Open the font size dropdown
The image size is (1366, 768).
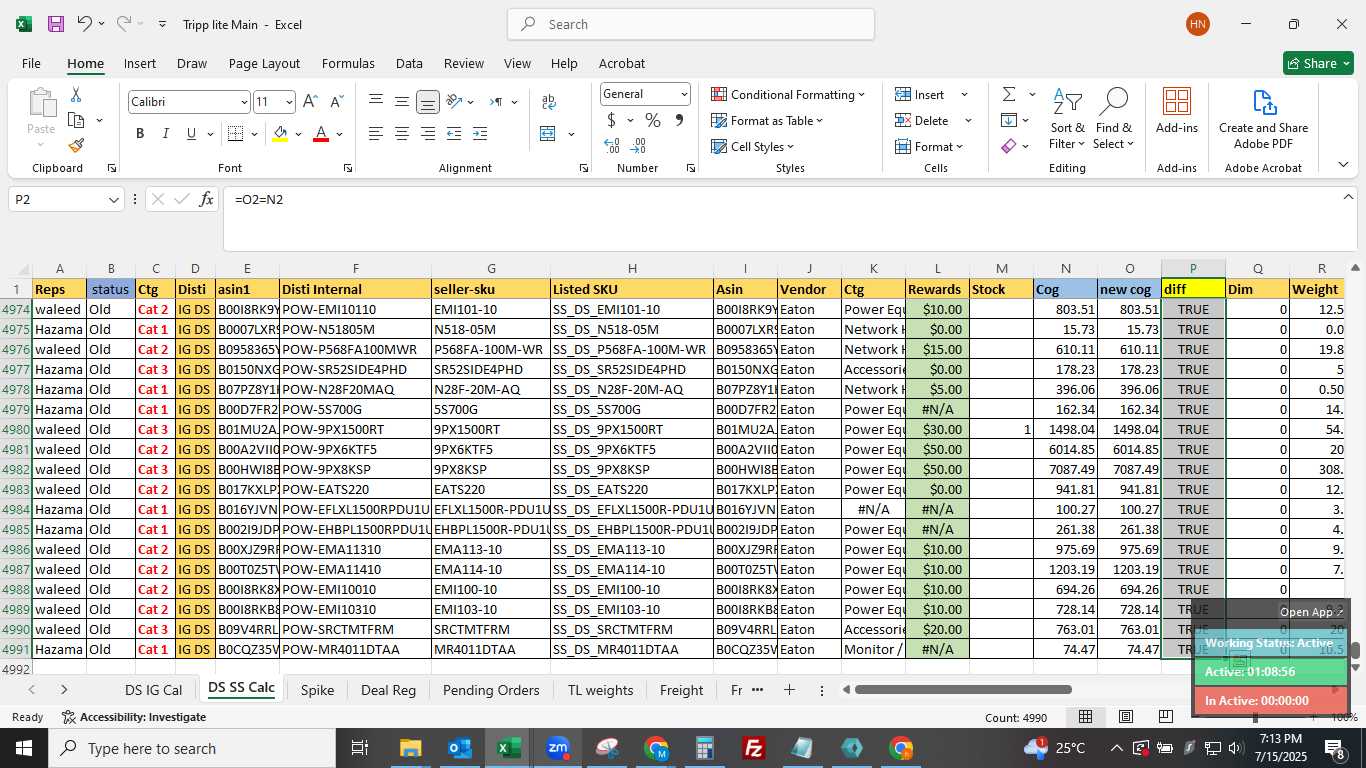point(289,102)
